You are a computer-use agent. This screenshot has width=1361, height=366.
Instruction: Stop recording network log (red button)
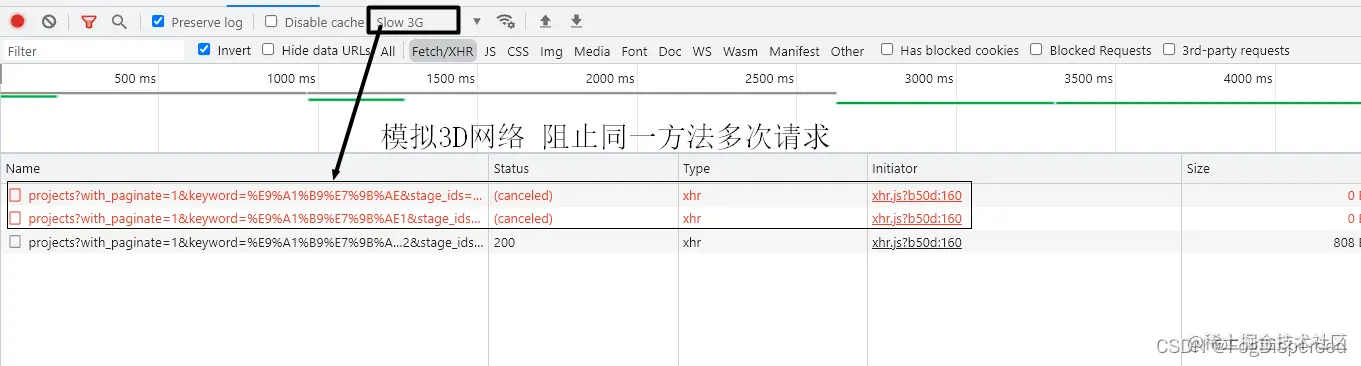point(17,21)
